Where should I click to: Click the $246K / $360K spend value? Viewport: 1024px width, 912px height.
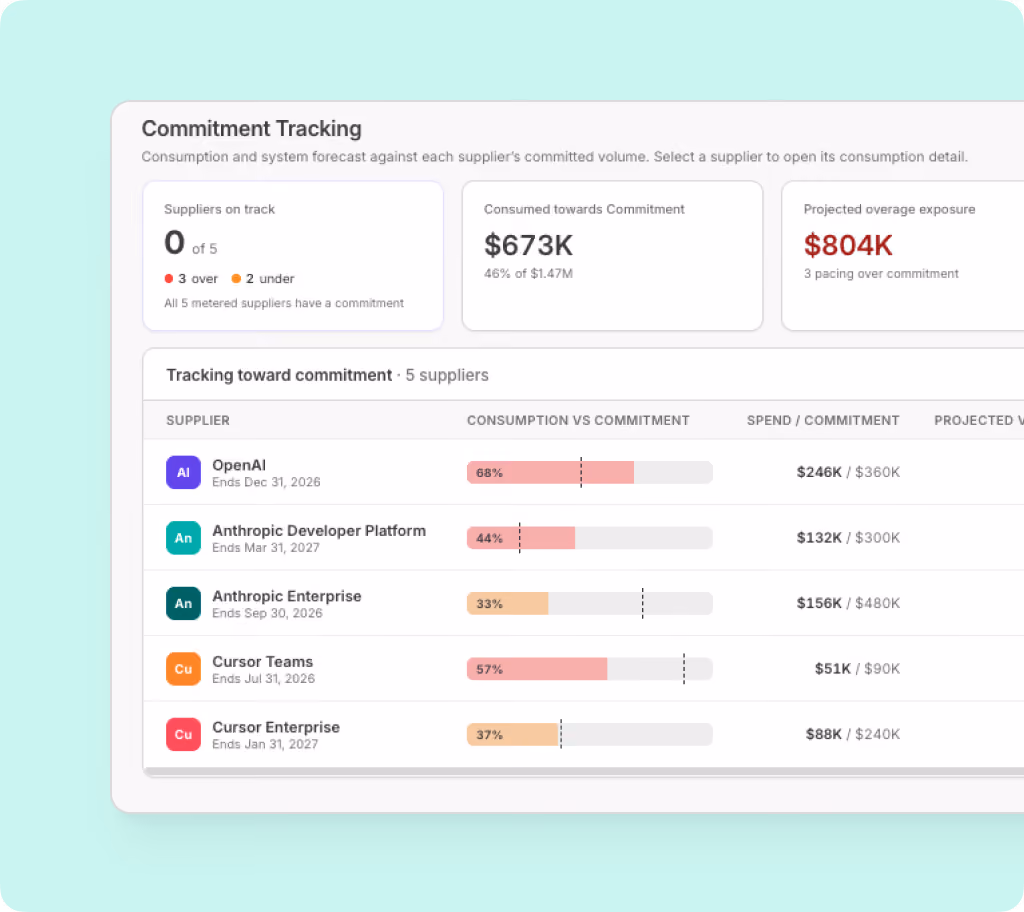click(x=848, y=472)
